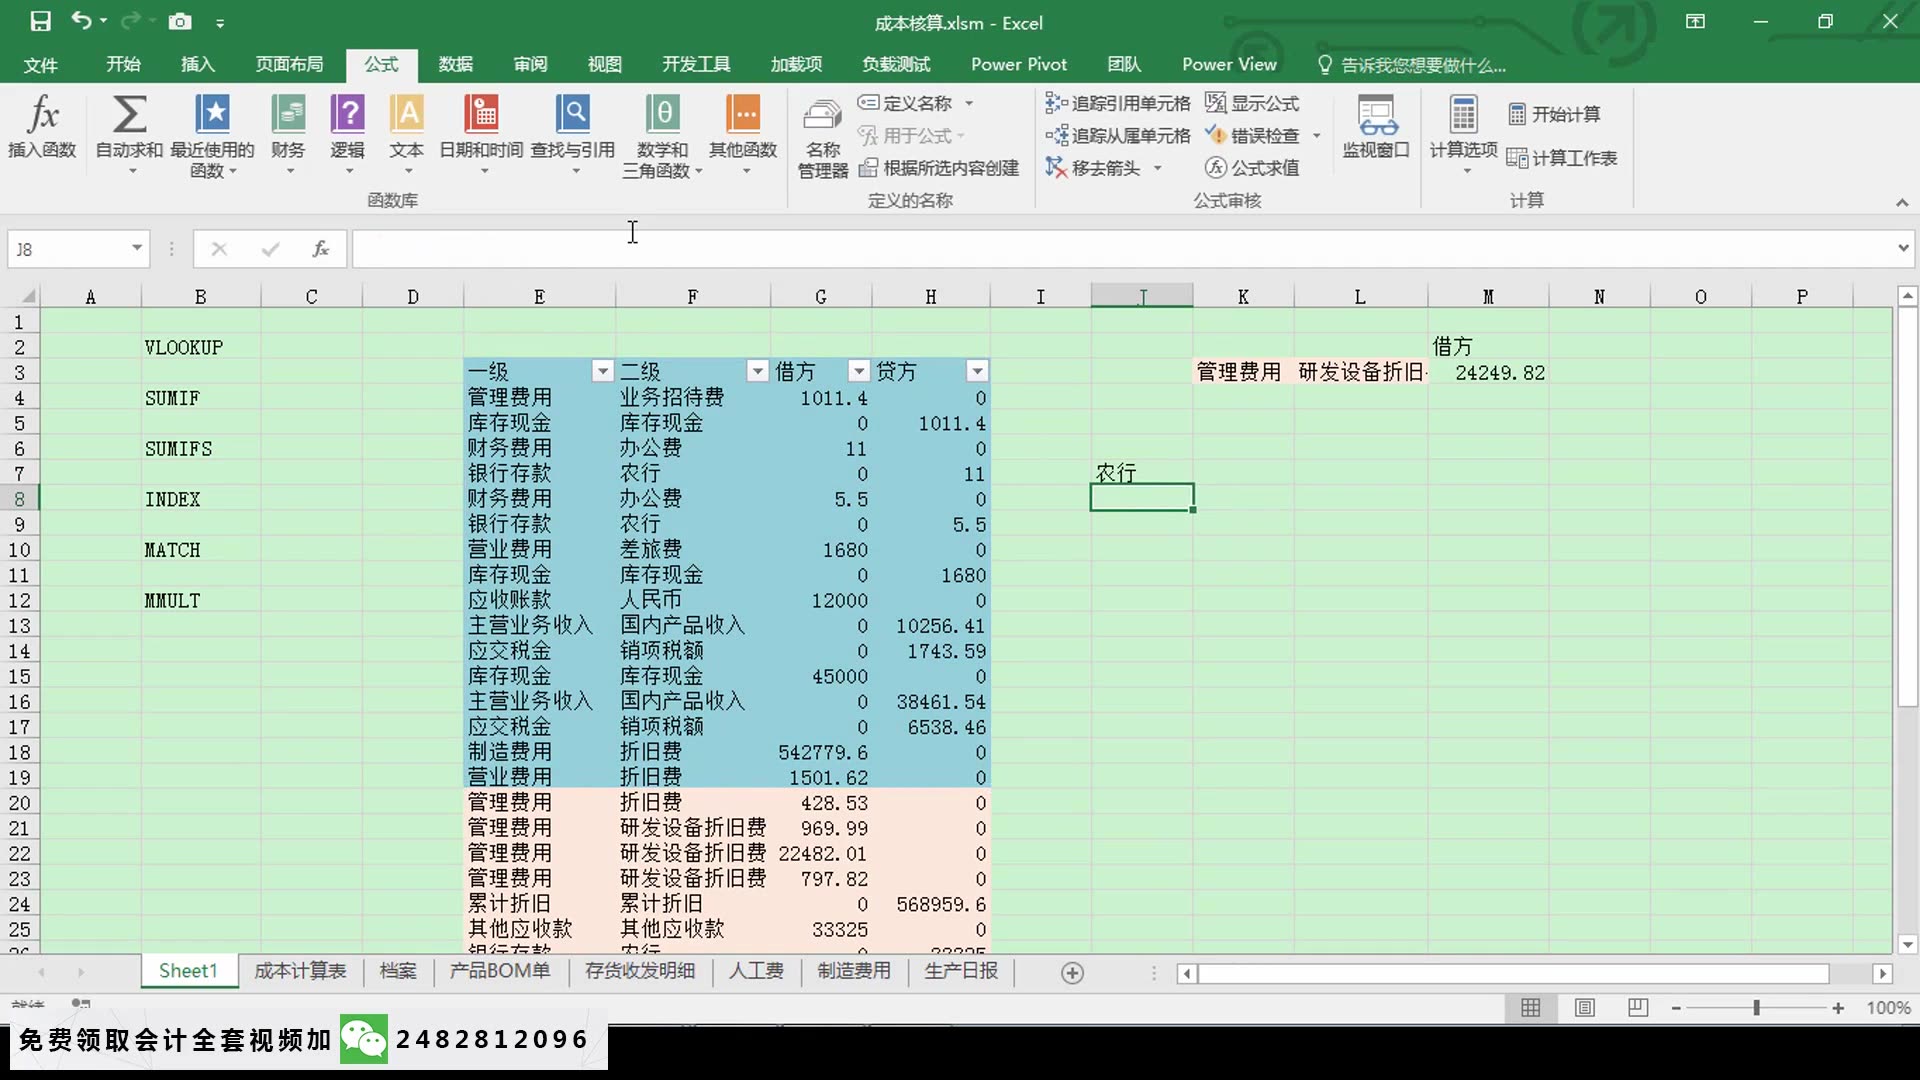Click the 开始计算 Calculate Now button
The width and height of the screenshot is (1920, 1080).
pos(1553,114)
